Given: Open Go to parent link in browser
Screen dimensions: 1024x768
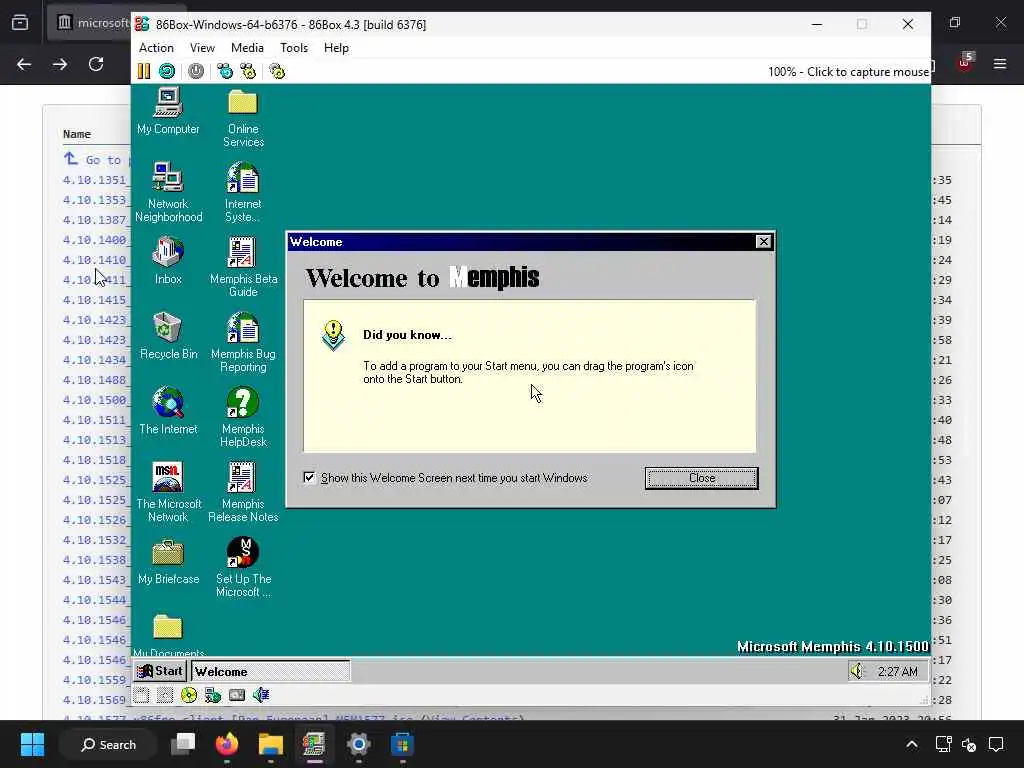Looking at the screenshot, I should pyautogui.click(x=97, y=159).
